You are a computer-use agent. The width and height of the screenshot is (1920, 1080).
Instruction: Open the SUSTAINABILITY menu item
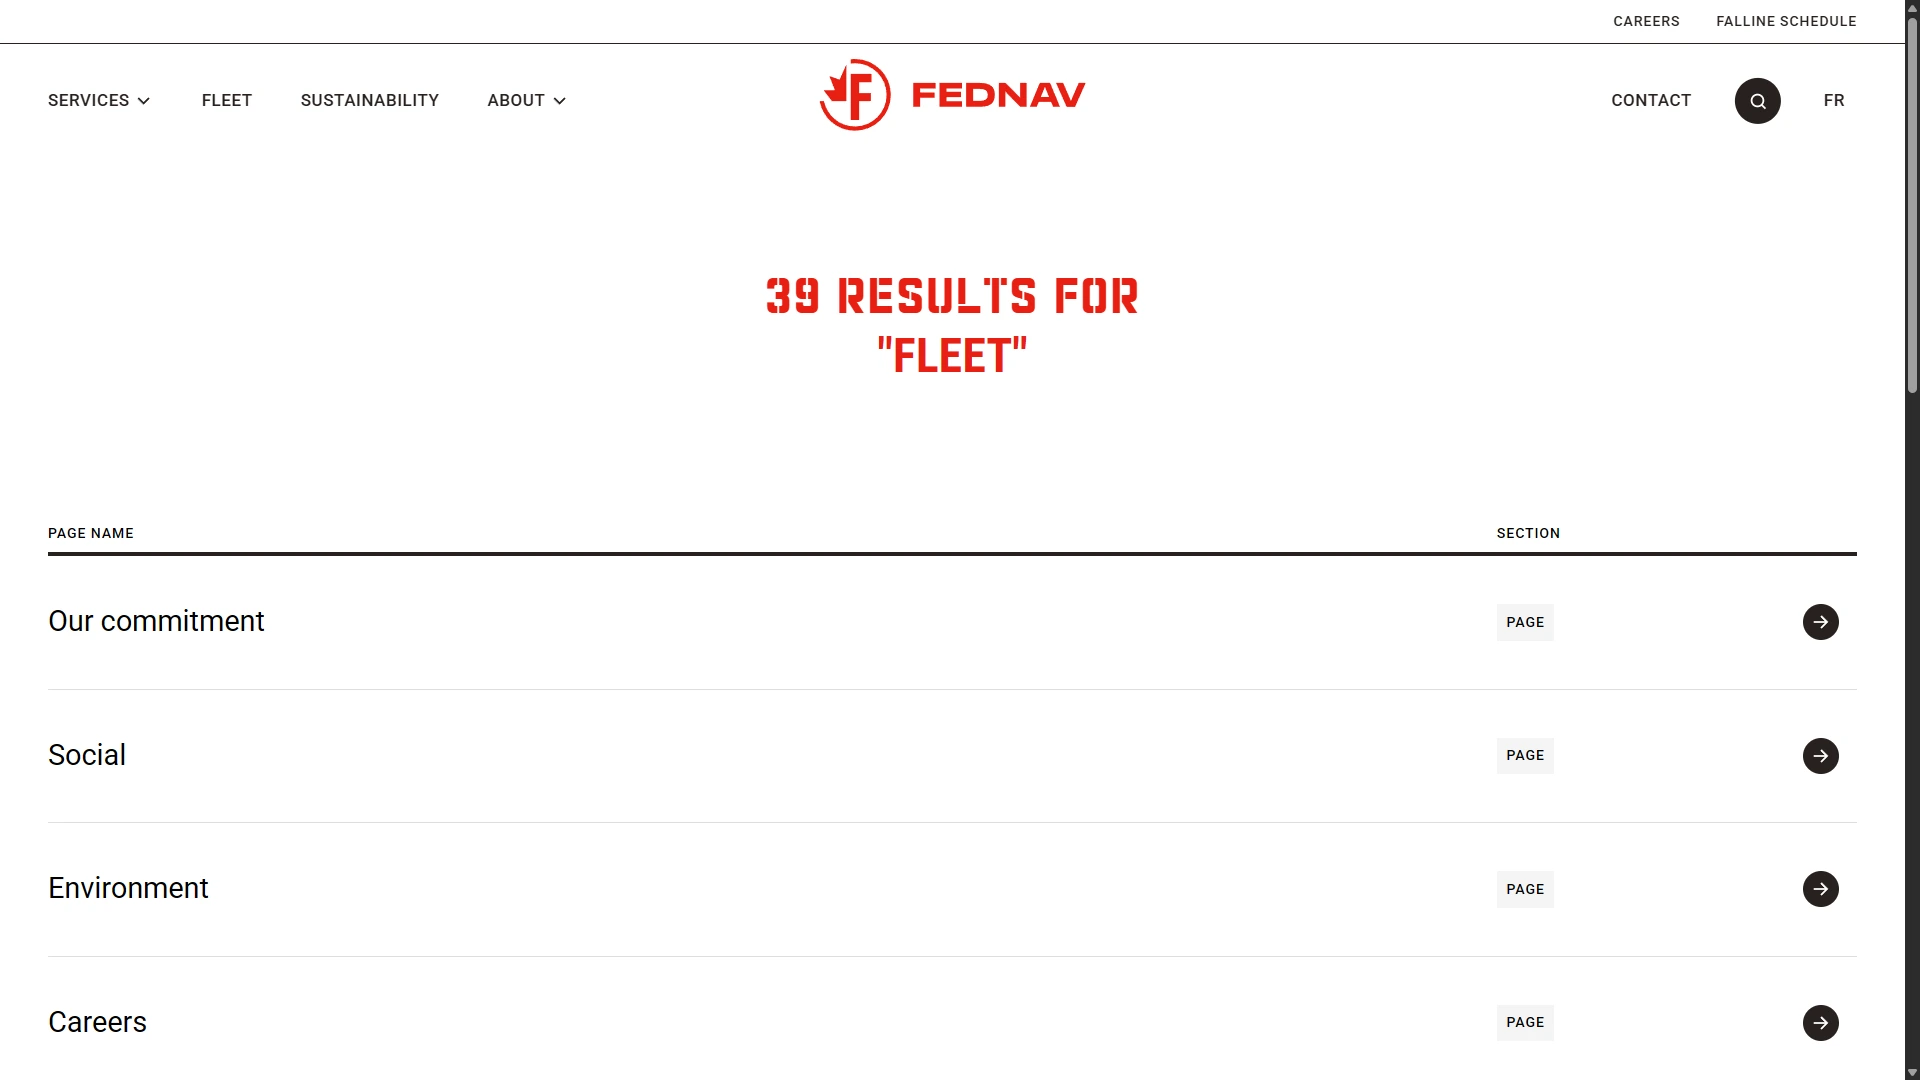pos(369,100)
